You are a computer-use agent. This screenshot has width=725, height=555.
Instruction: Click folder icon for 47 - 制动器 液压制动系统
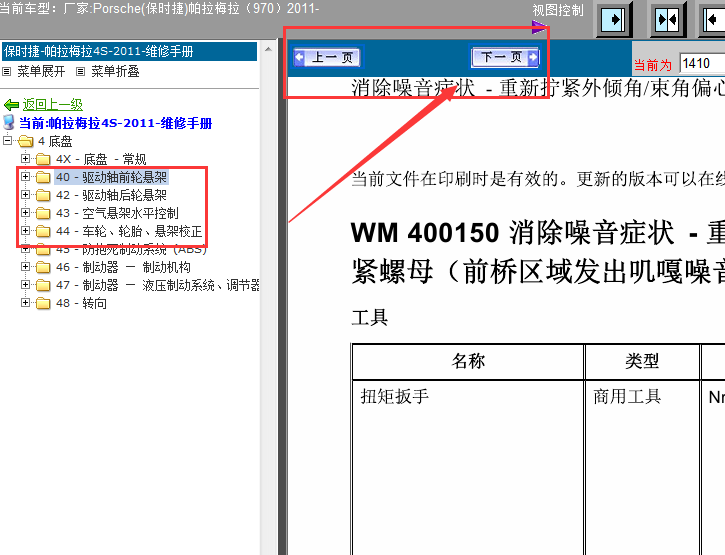[43, 285]
